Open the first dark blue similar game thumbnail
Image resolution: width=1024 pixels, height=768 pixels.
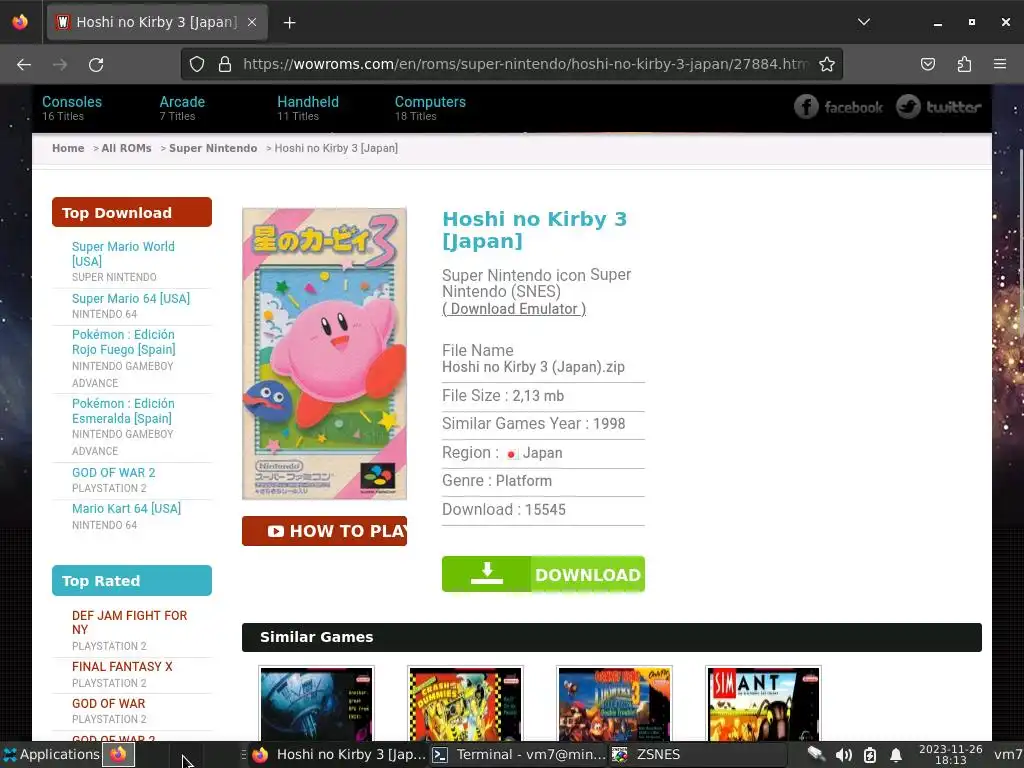coord(316,703)
